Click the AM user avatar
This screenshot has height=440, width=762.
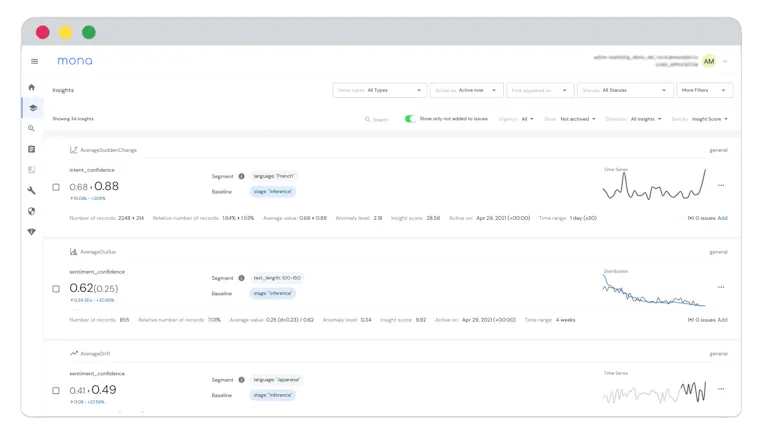click(709, 61)
